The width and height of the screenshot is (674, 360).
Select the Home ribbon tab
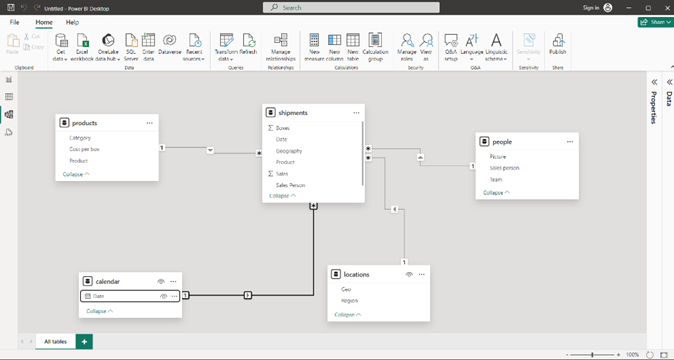click(x=44, y=22)
